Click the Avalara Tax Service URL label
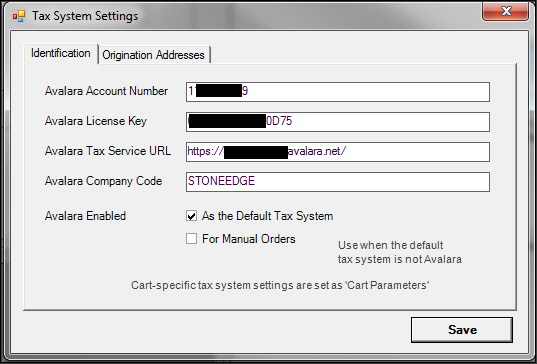This screenshot has height=364, width=537. [x=108, y=151]
